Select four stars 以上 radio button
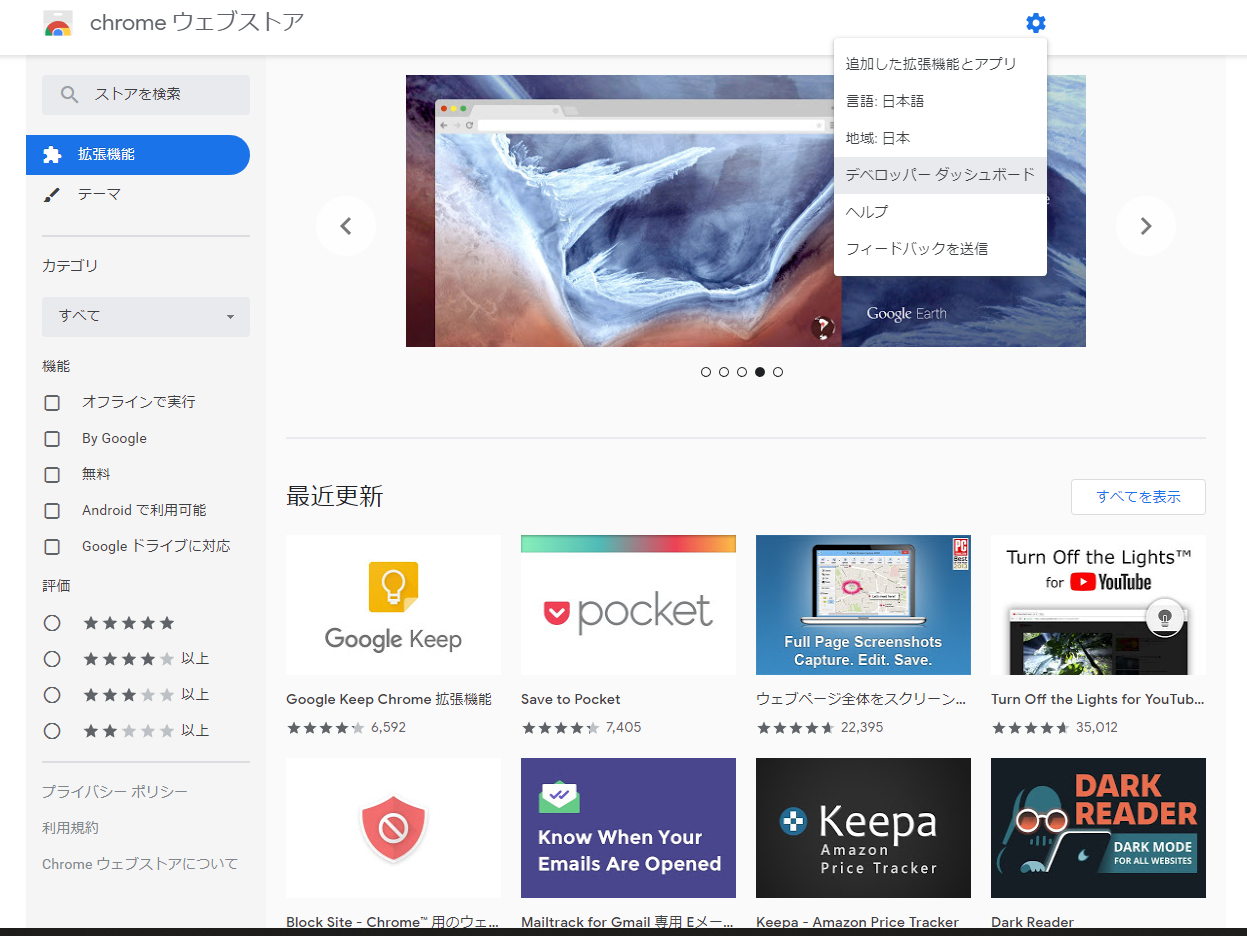Image resolution: width=1247 pixels, height=936 pixels. tap(52, 659)
